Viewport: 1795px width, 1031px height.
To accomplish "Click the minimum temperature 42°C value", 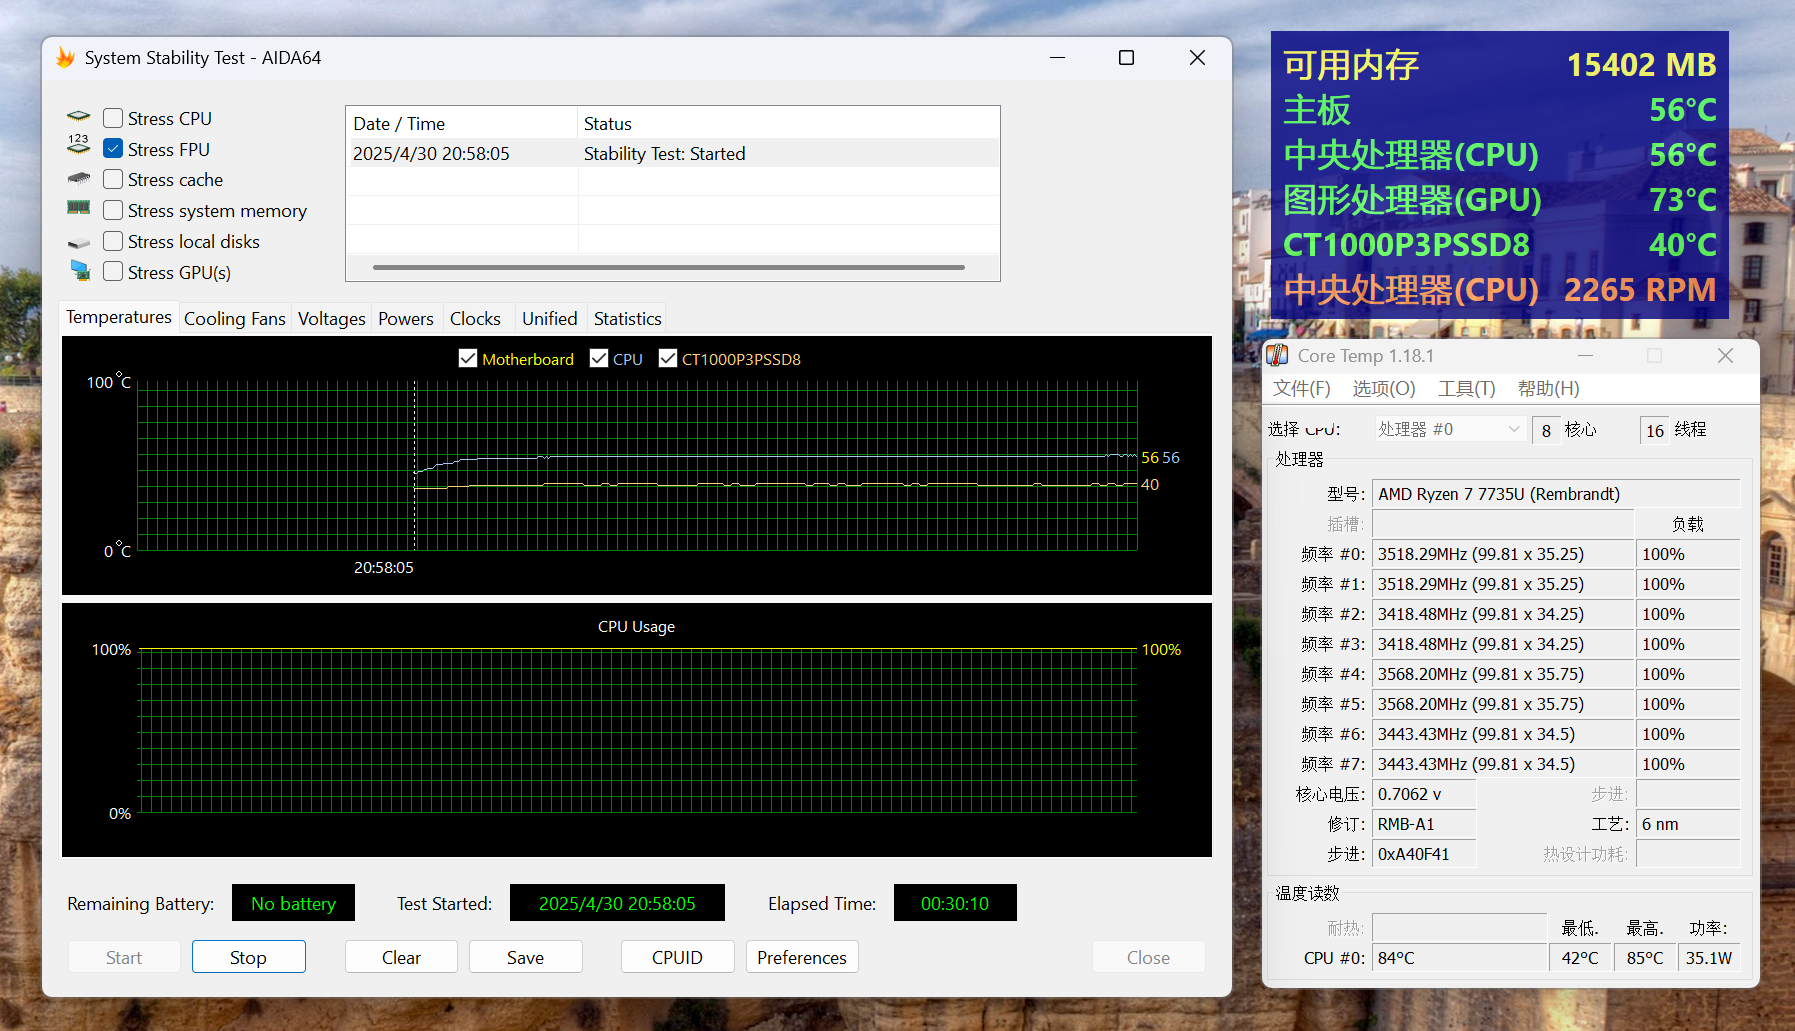I will 1581,958.
